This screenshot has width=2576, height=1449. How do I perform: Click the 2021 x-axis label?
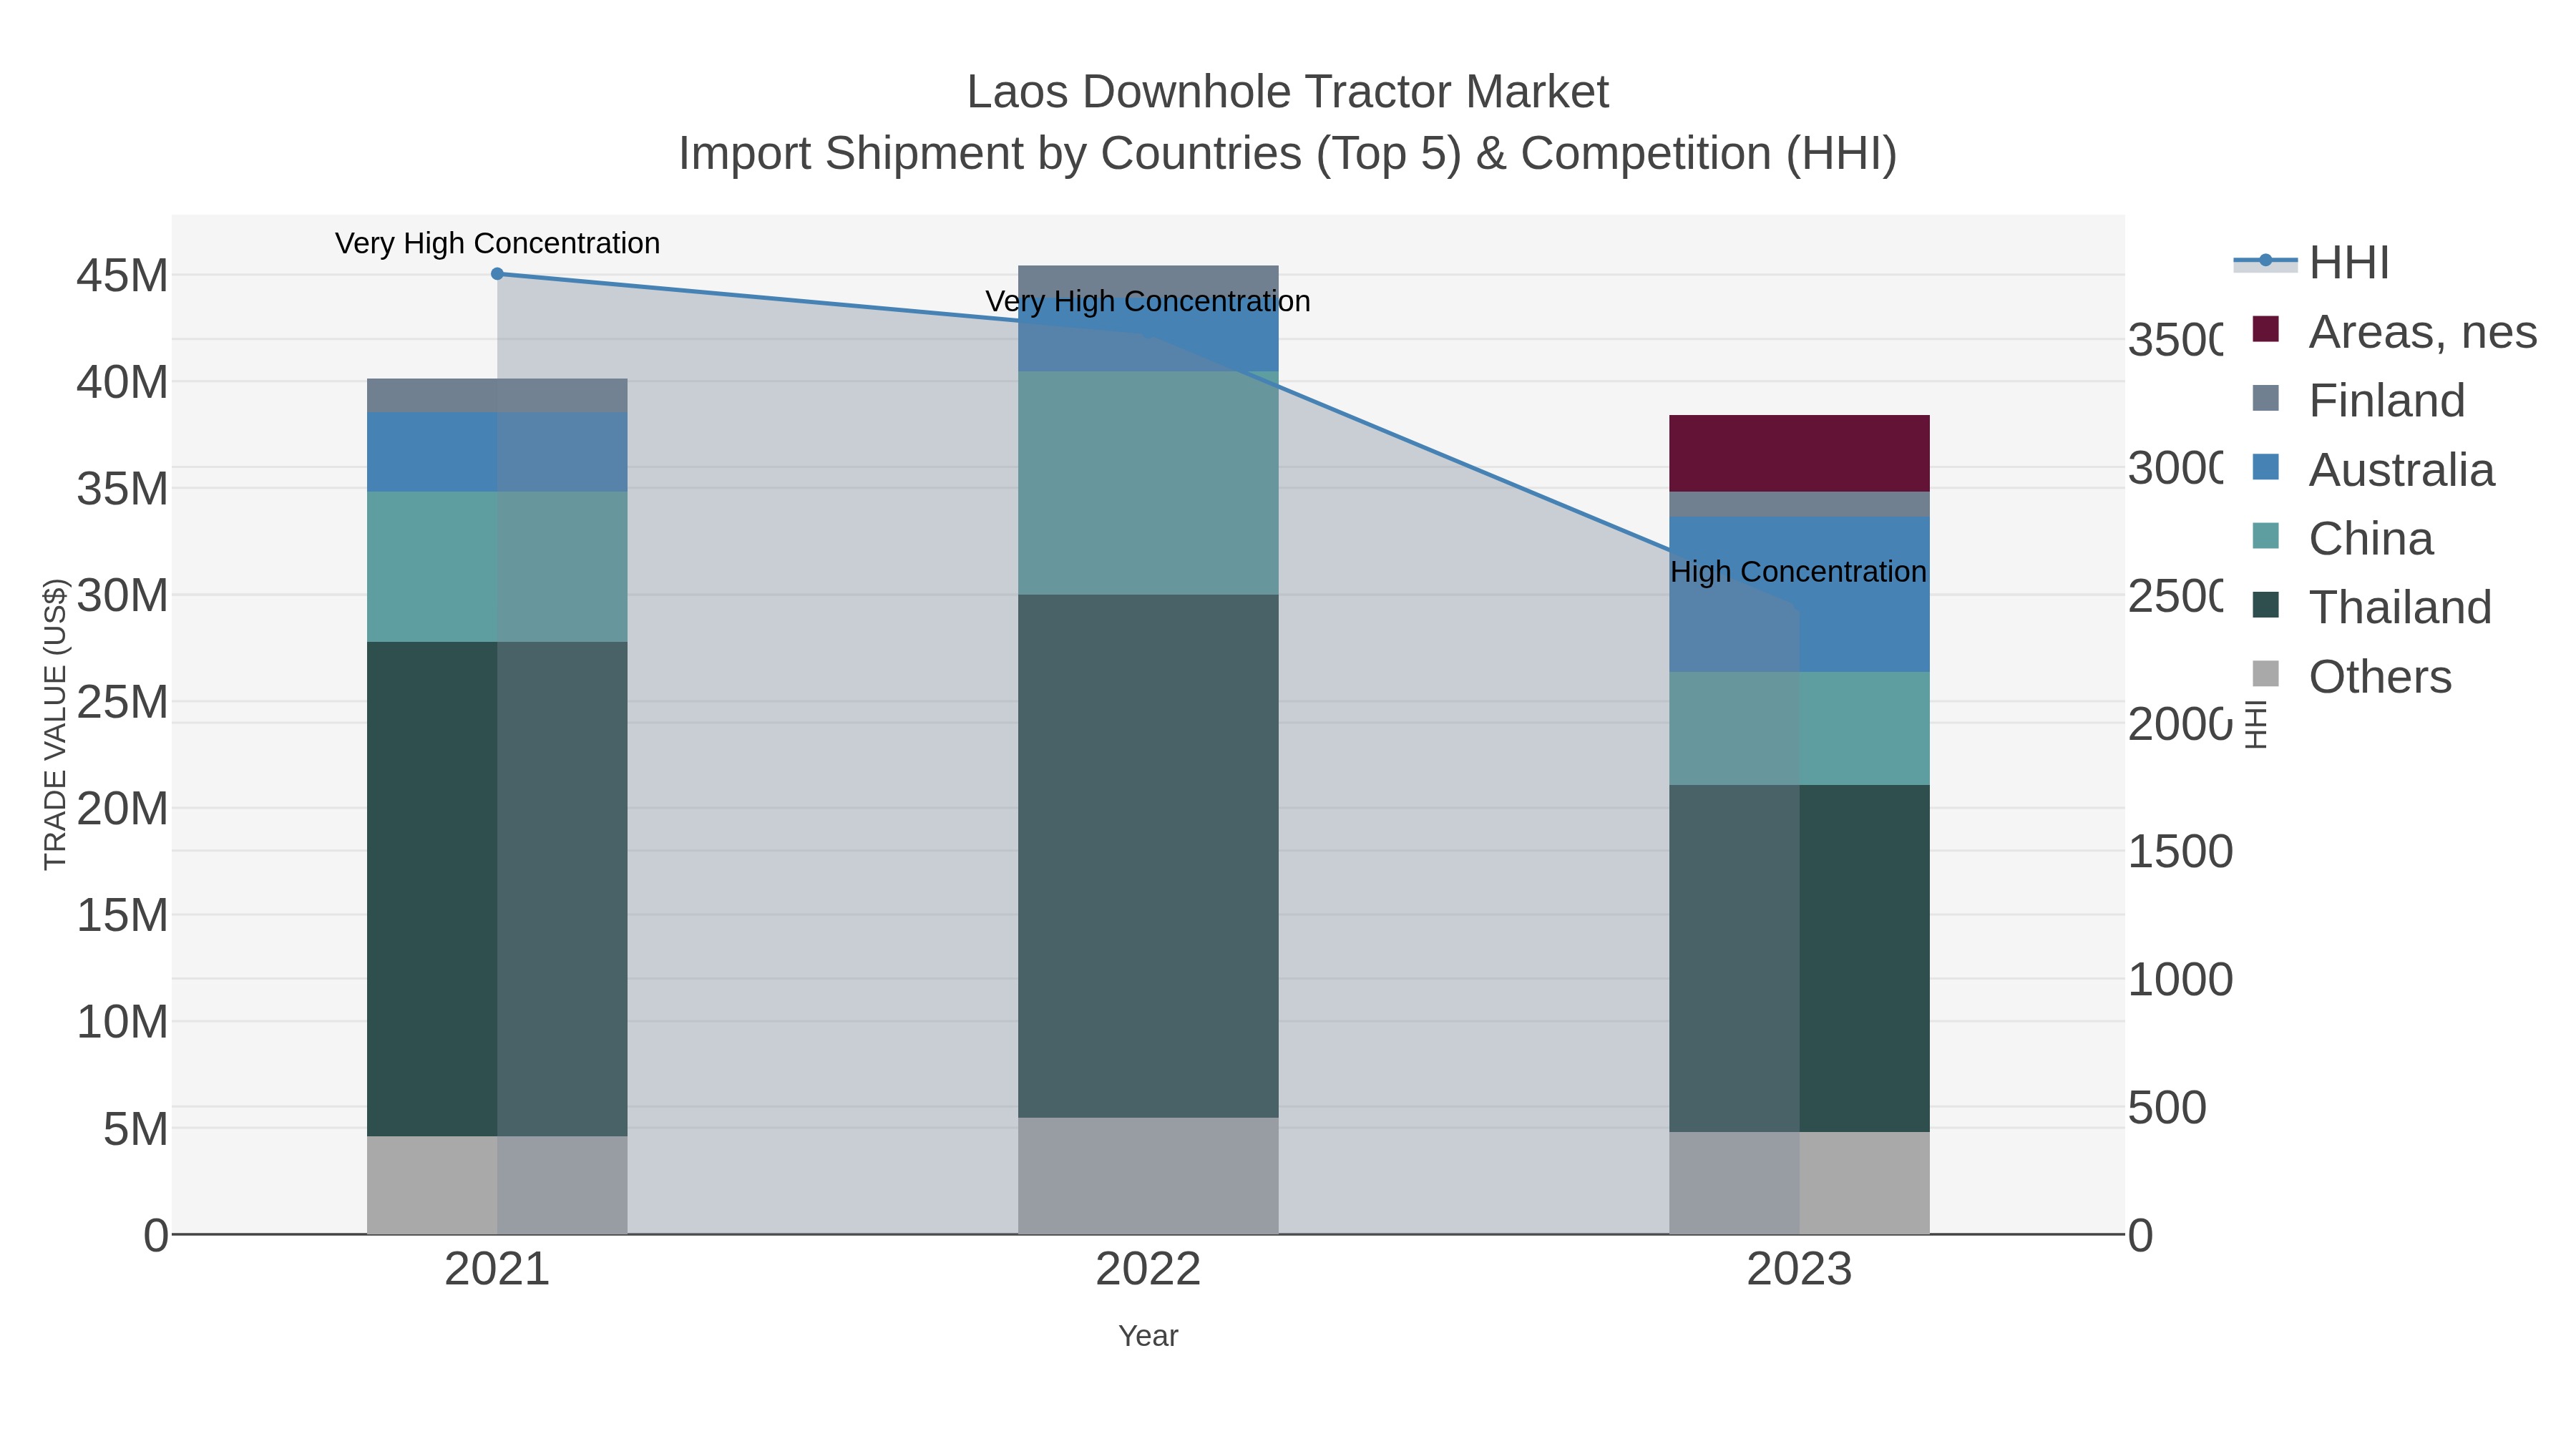click(497, 1270)
